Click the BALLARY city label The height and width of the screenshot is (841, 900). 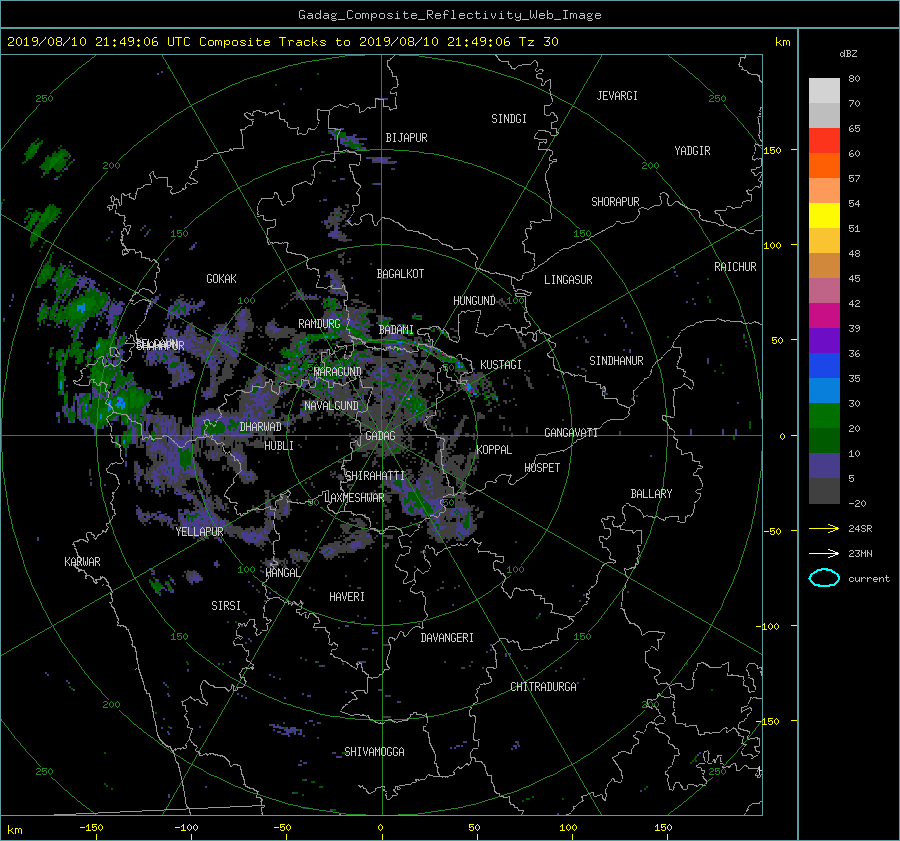[x=651, y=494]
